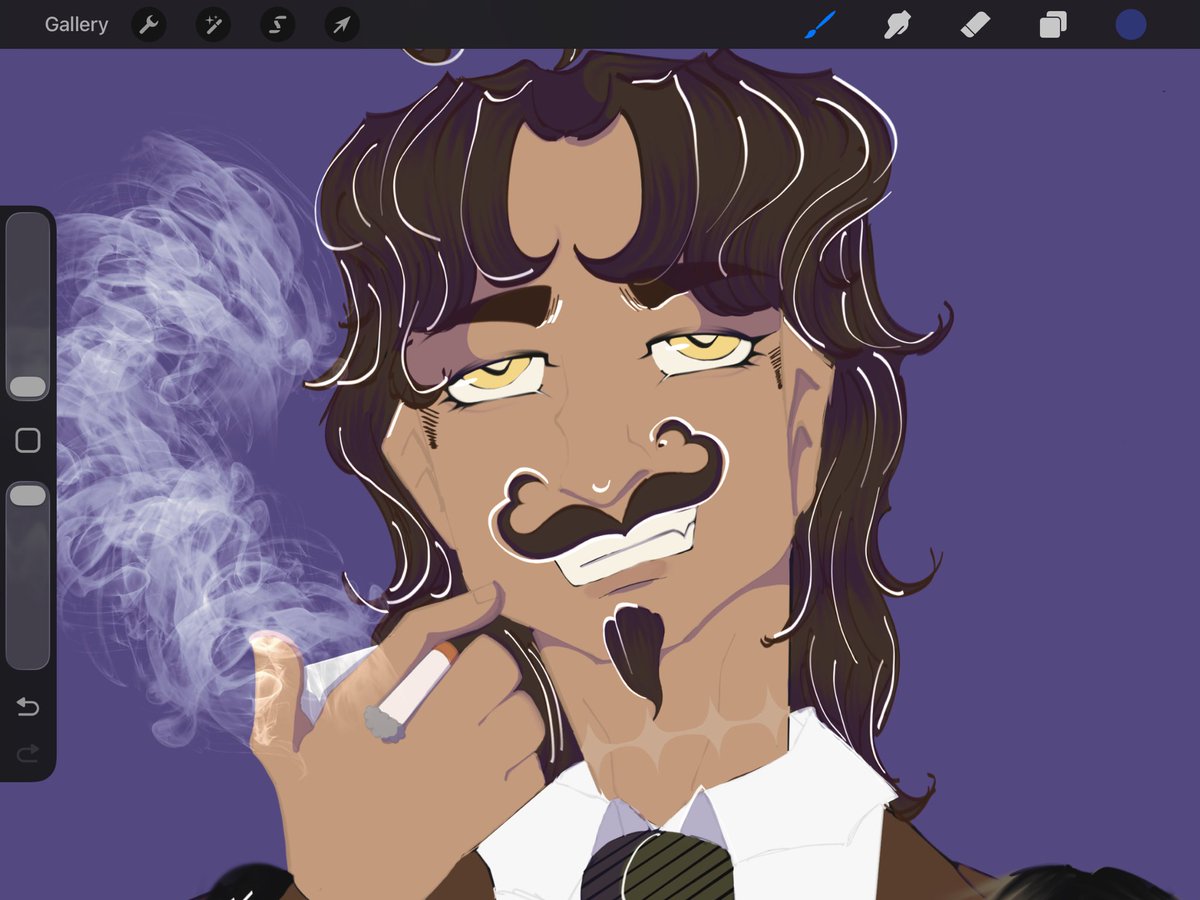Click the brush opacity slider handle
This screenshot has height=900, width=1200.
tap(28, 495)
